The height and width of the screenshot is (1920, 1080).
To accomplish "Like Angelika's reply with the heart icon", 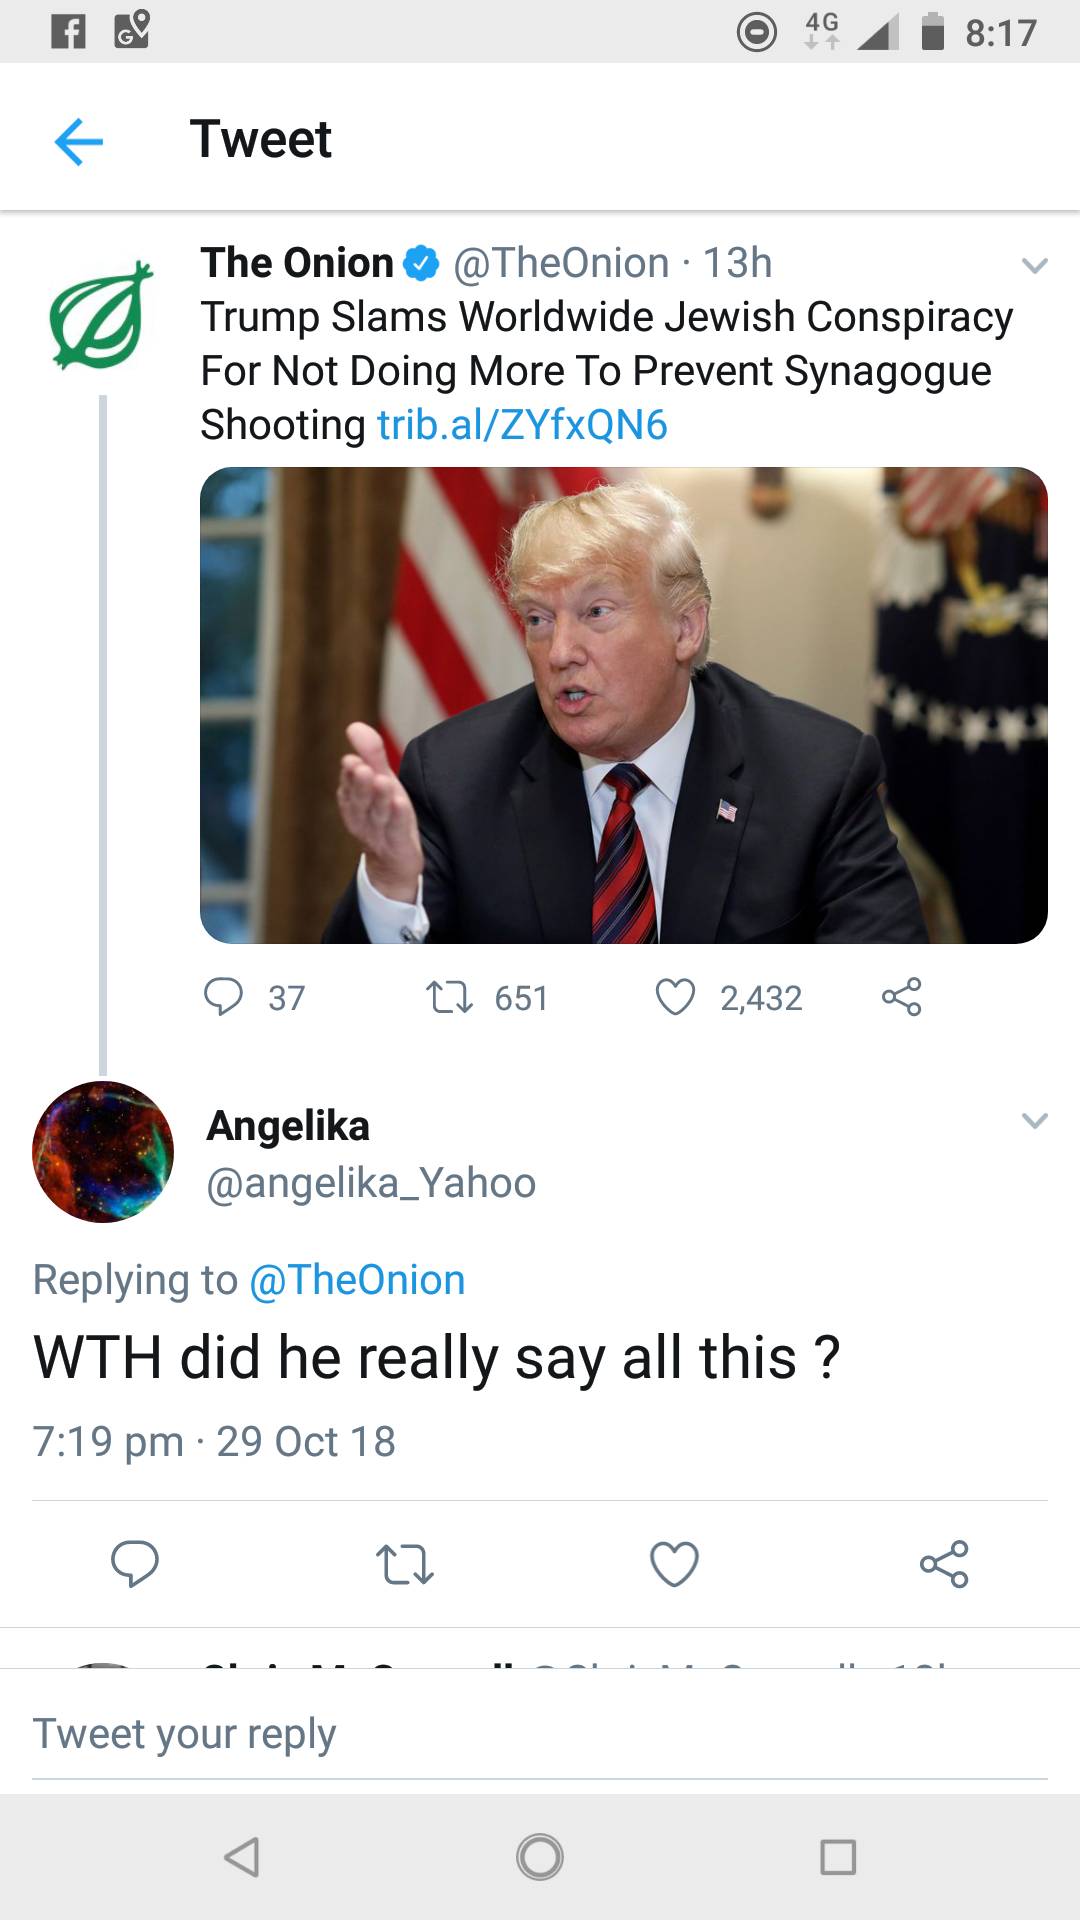I will point(673,1565).
